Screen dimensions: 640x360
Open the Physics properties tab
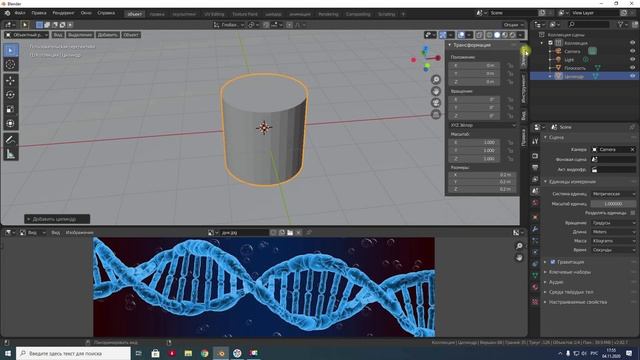click(x=535, y=252)
